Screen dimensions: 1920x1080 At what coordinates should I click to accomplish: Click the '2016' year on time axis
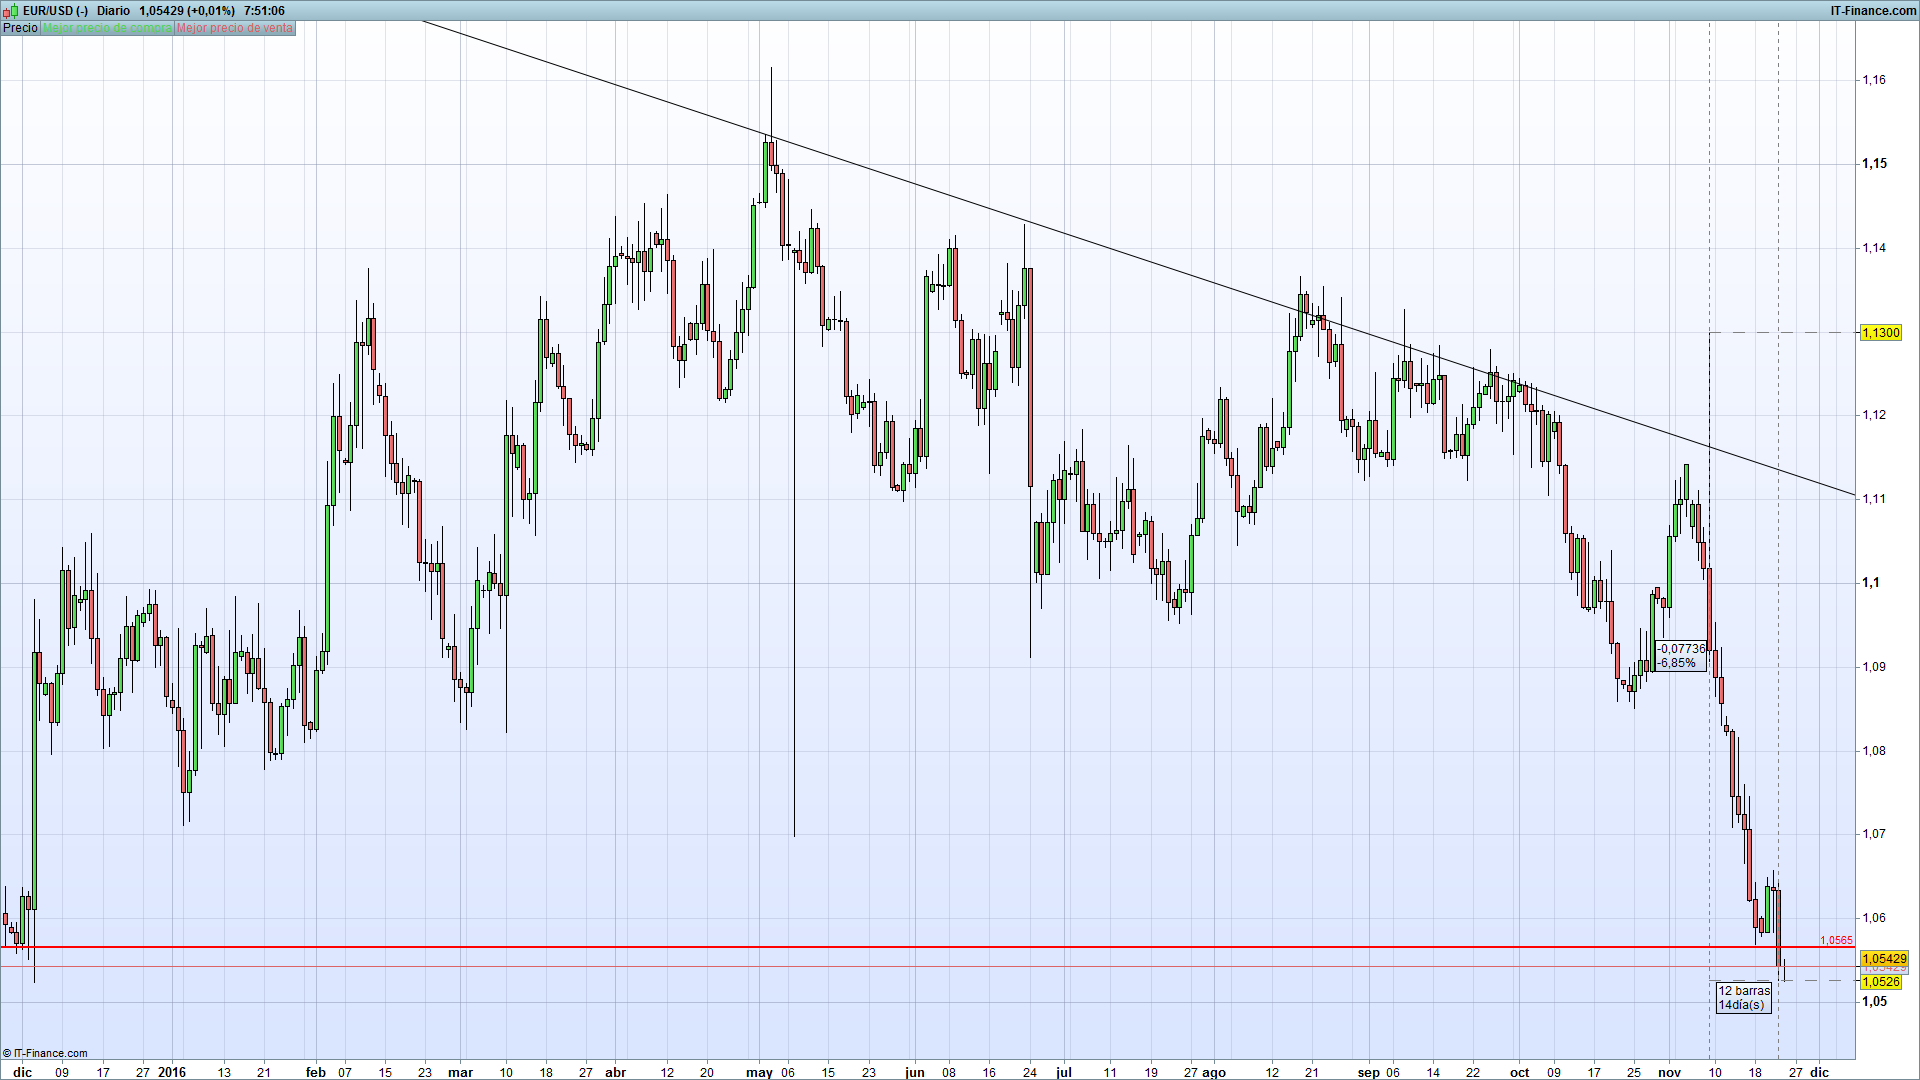point(172,1072)
